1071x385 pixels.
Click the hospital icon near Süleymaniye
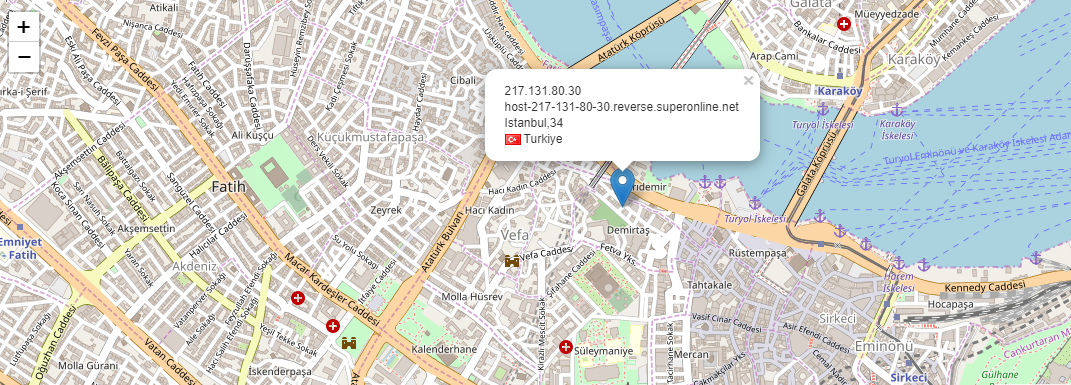click(566, 347)
